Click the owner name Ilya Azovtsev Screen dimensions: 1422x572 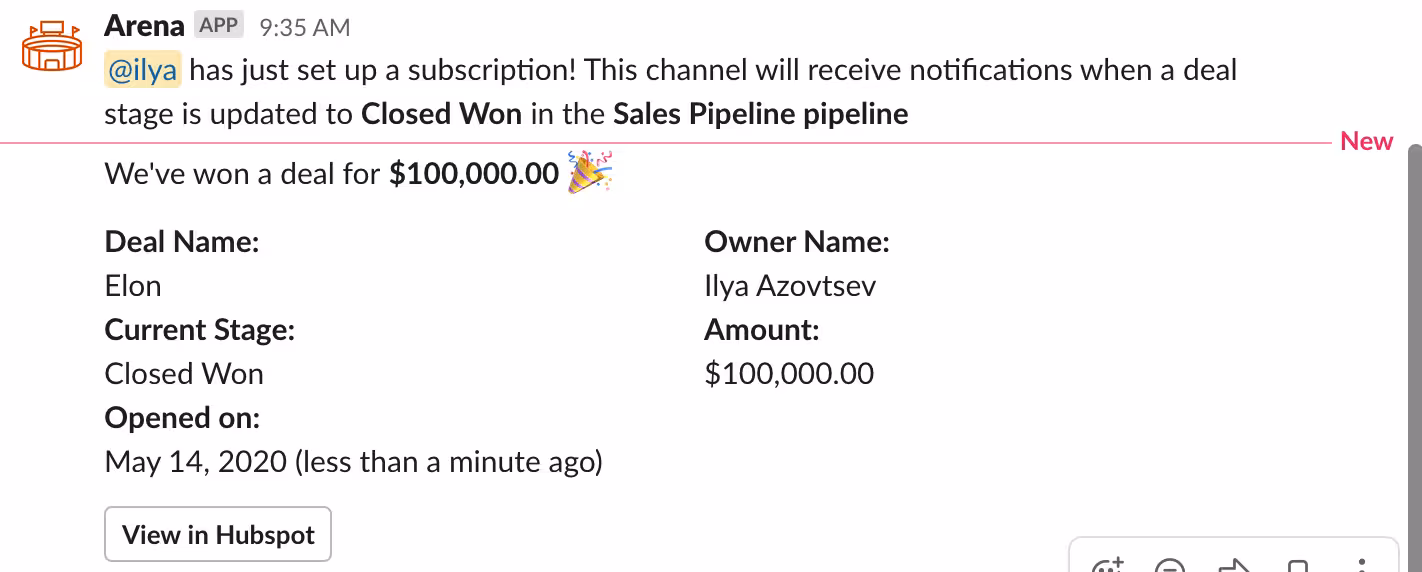pyautogui.click(x=790, y=286)
